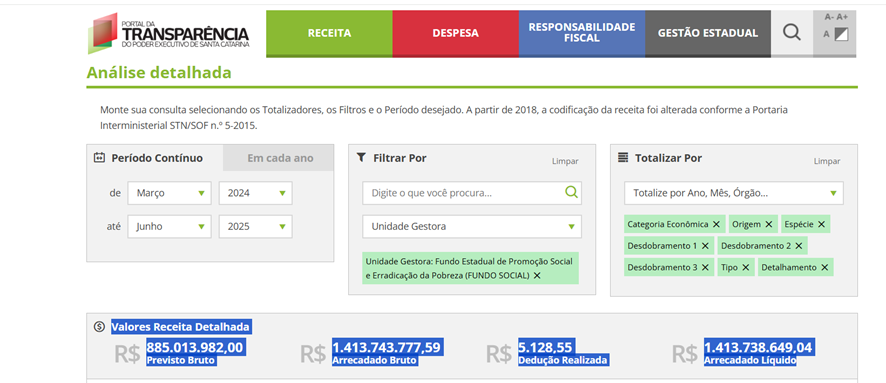Open the Totalize por Ano, Mês dropdown
The height and width of the screenshot is (383, 886).
tap(733, 193)
